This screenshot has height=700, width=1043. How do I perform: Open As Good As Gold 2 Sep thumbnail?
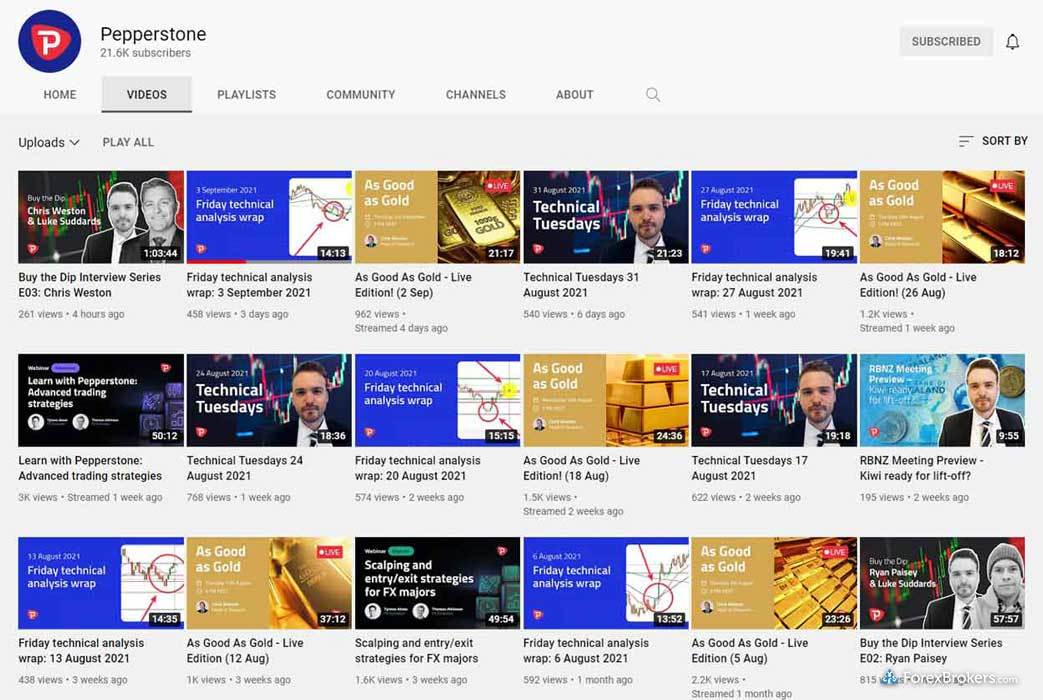[437, 217]
